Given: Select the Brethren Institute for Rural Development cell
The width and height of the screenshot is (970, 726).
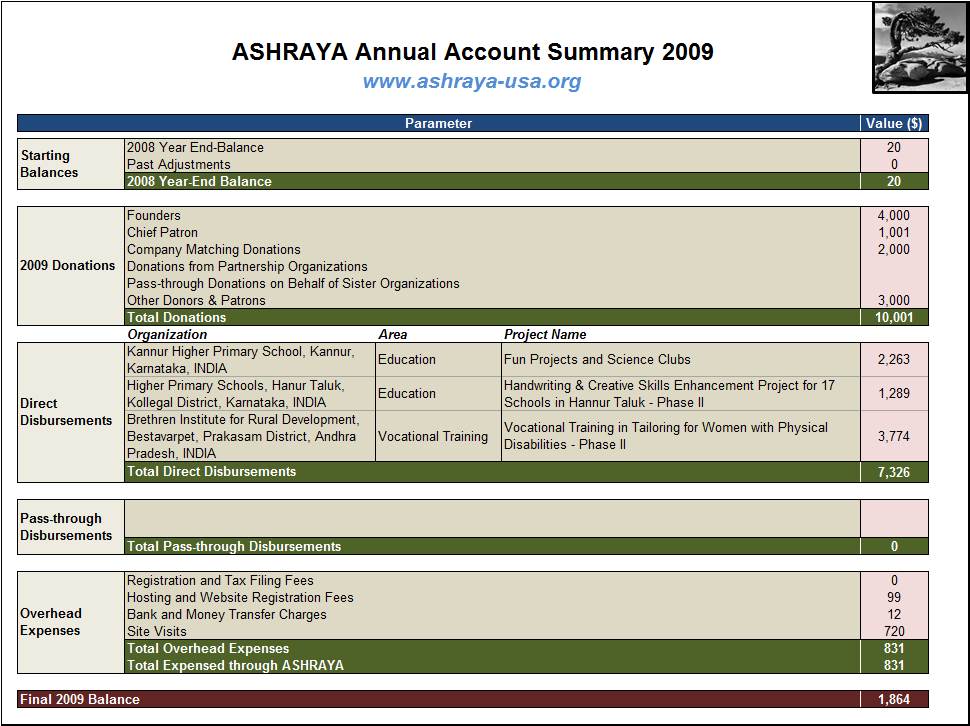Looking at the screenshot, I should 250,436.
